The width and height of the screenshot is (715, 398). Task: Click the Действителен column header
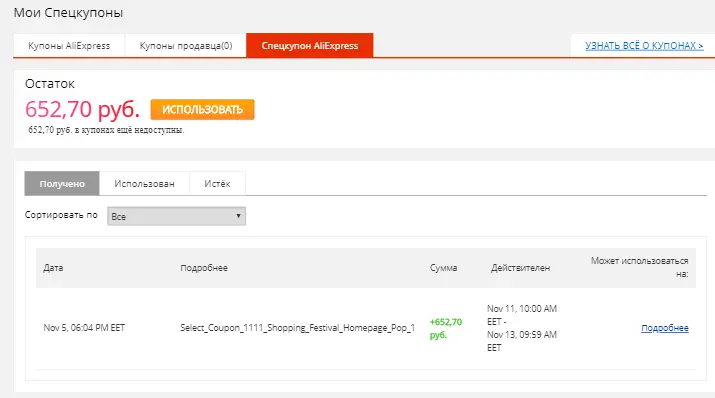pos(520,268)
